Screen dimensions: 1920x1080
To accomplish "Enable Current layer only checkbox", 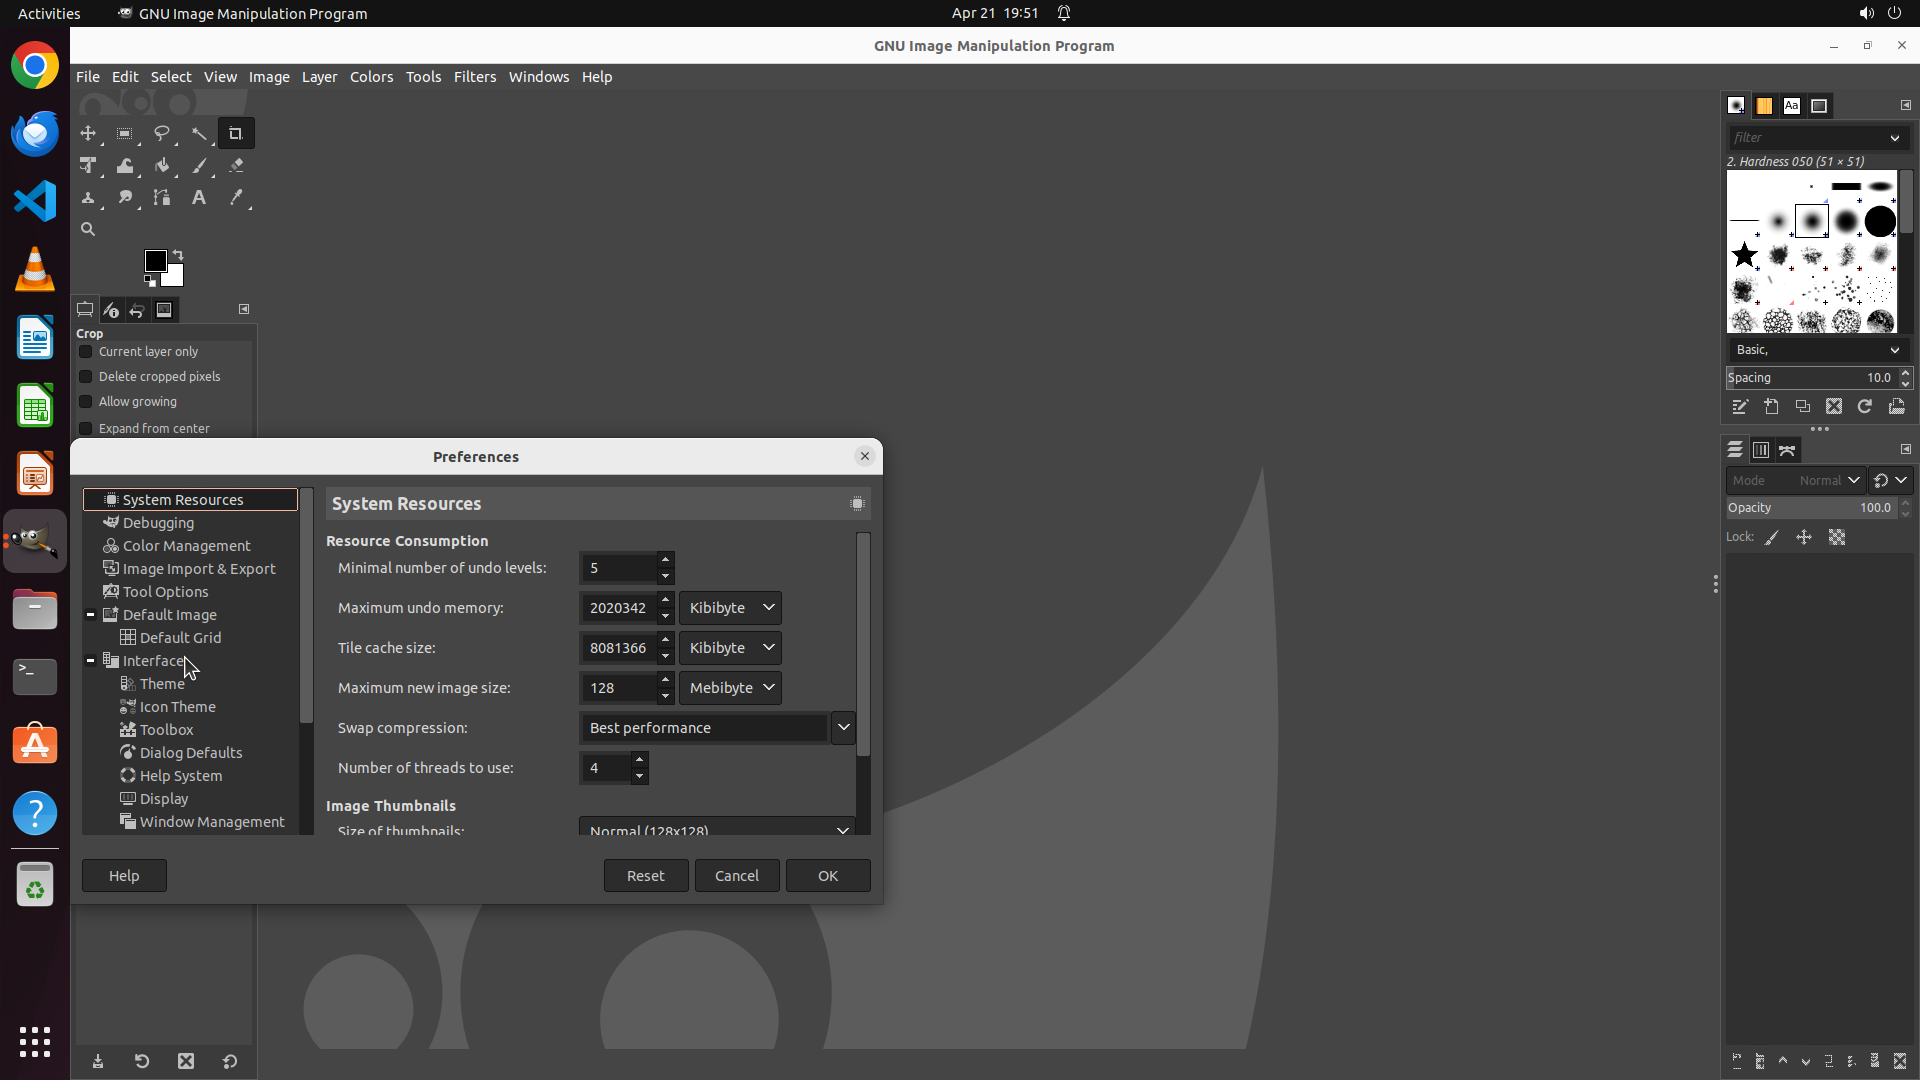I will coord(86,352).
